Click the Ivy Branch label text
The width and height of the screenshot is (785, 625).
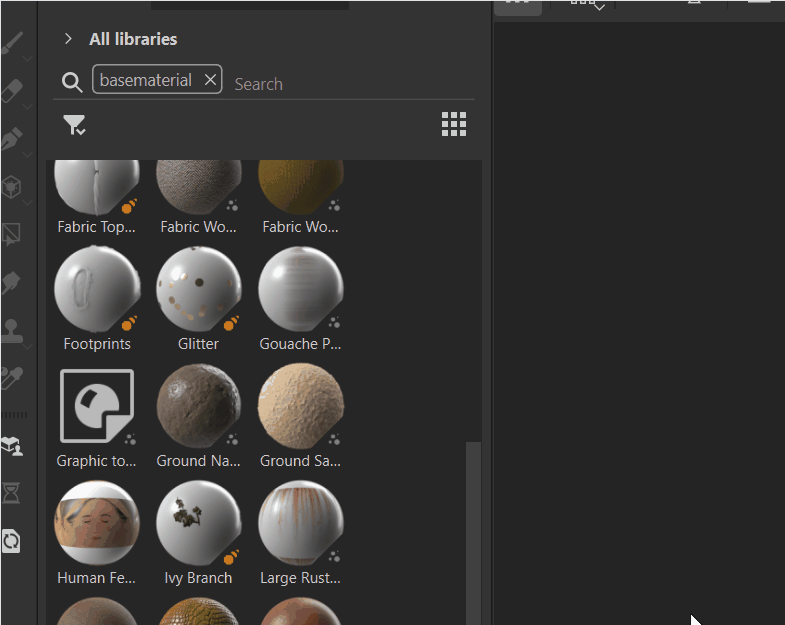click(198, 578)
